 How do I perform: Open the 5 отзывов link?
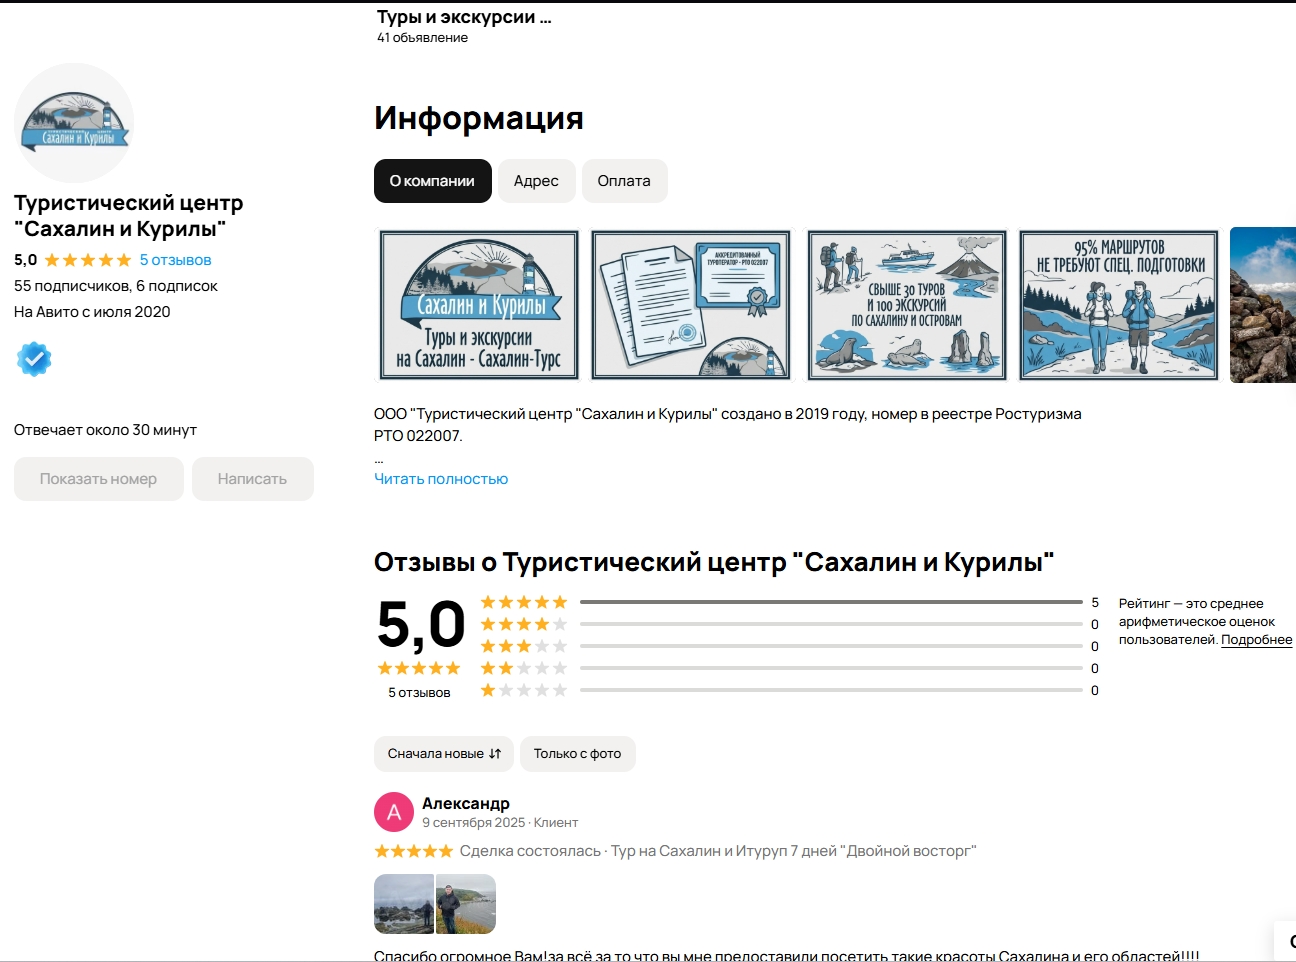click(x=175, y=260)
